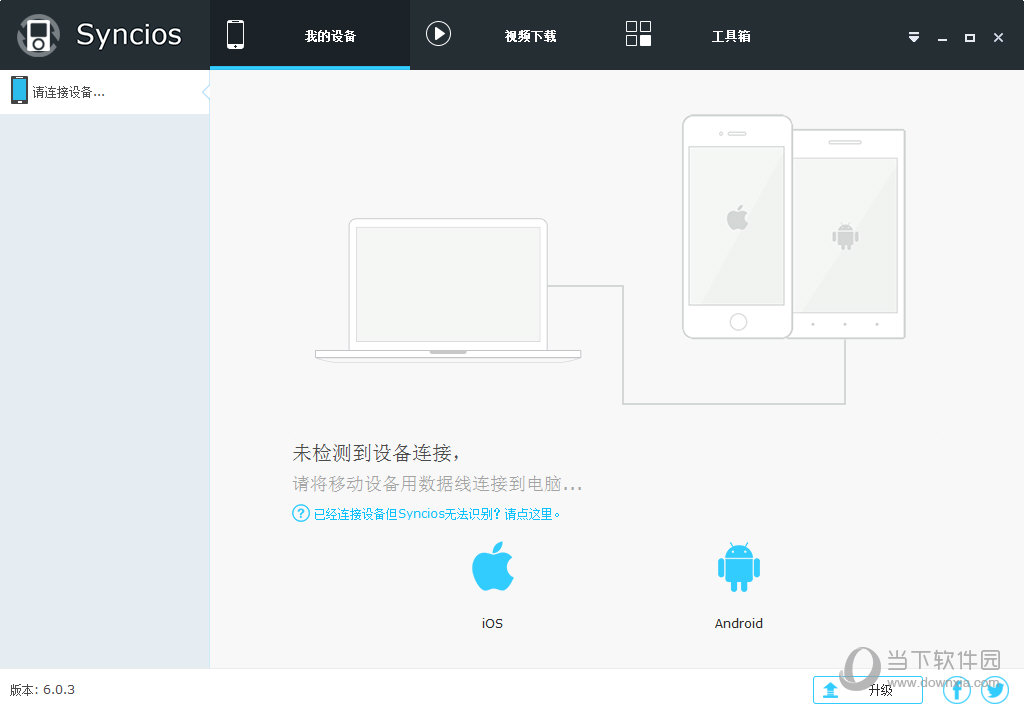This screenshot has height=712, width=1024.
Task: Select the iOS label
Action: pos(492,624)
